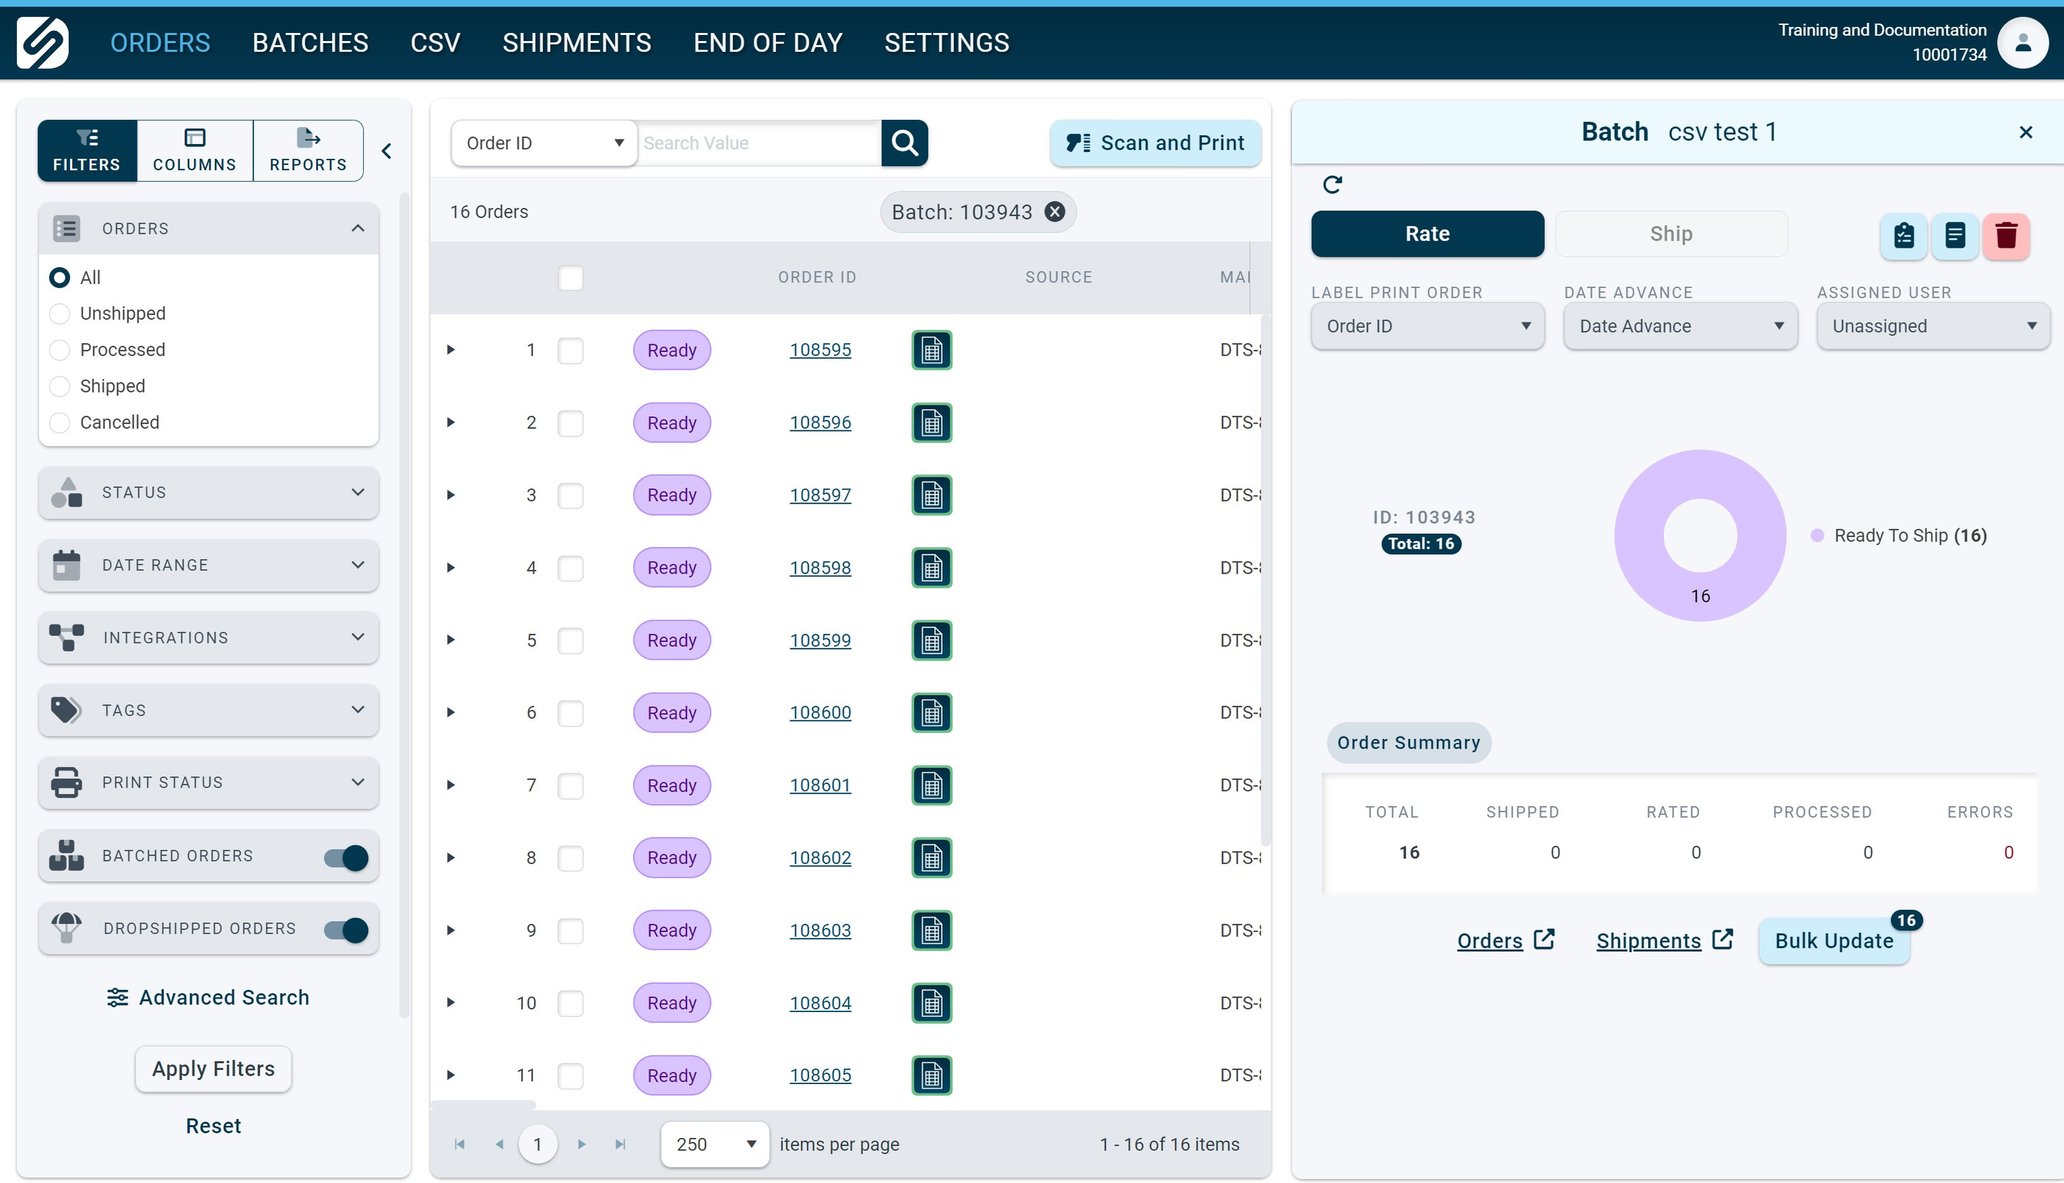Select the Shipped radio button
The height and width of the screenshot is (1183, 2064).
point(59,386)
